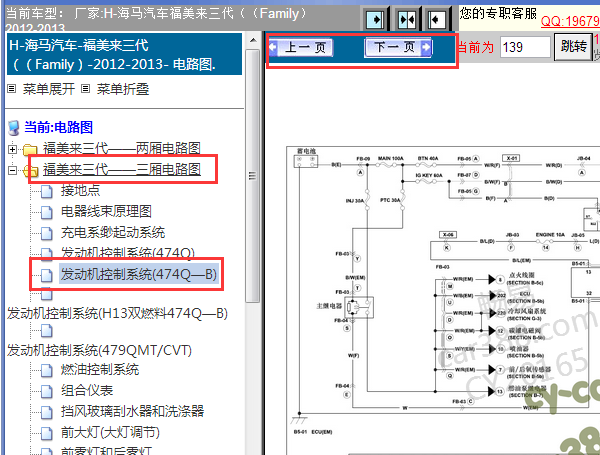This screenshot has width=600, height=455.
Task: Click the X-06 connector label in diagram
Action: pyautogui.click(x=448, y=235)
